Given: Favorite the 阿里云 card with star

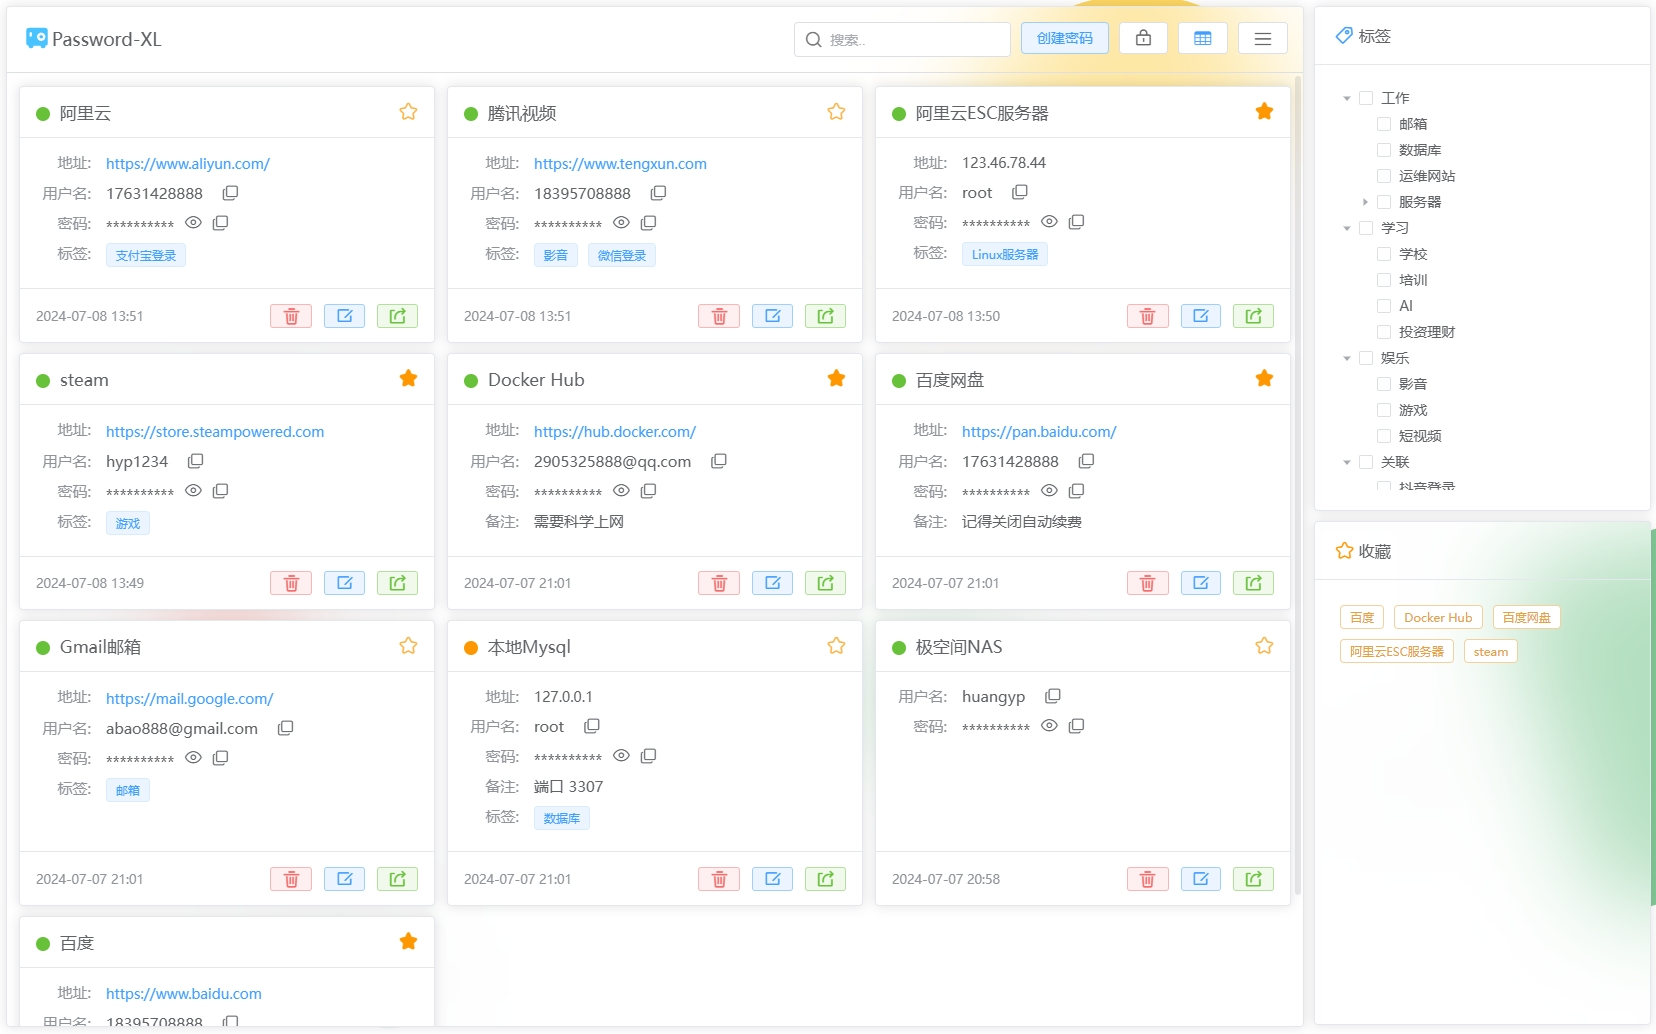Looking at the screenshot, I should point(408,112).
